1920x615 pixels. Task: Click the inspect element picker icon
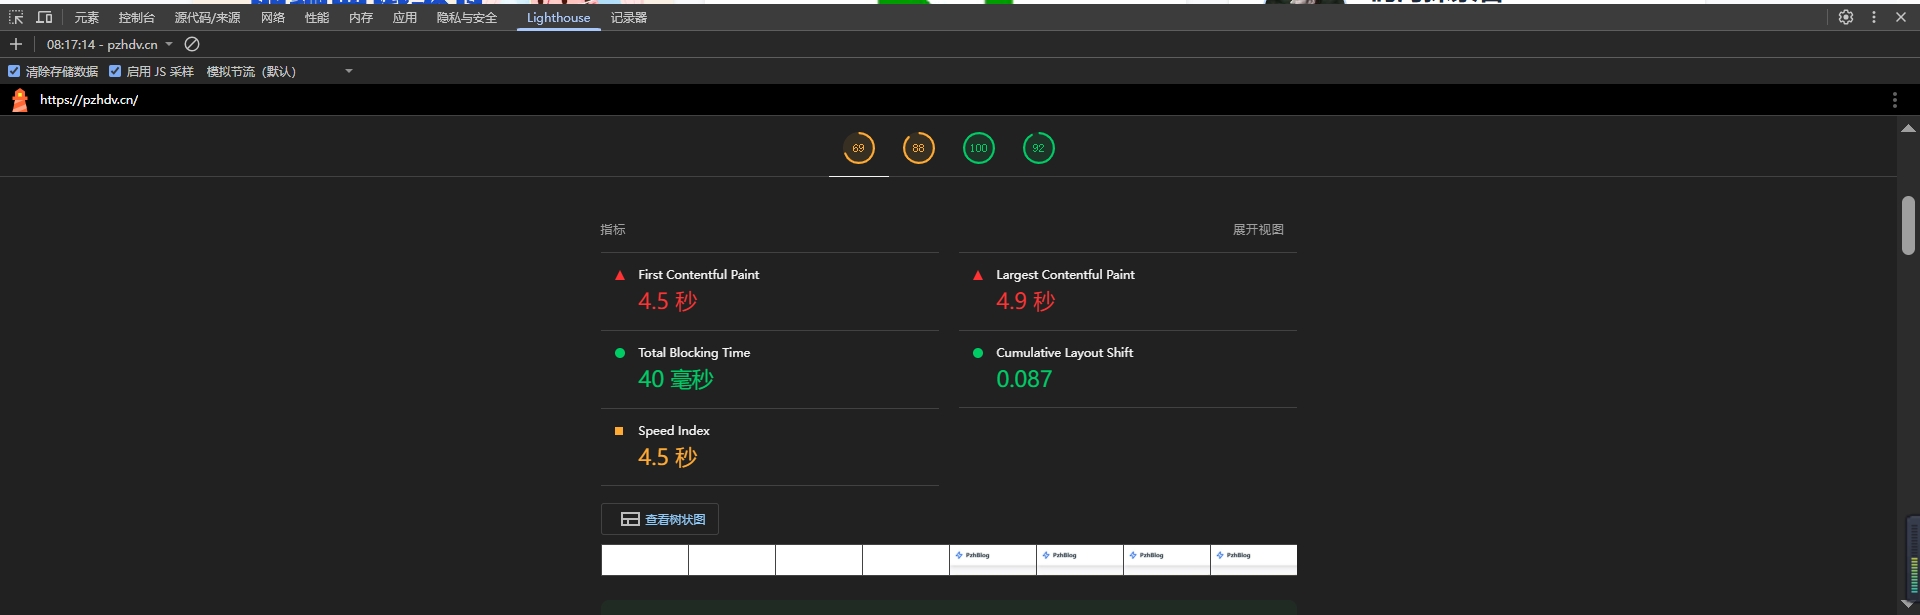pos(16,17)
